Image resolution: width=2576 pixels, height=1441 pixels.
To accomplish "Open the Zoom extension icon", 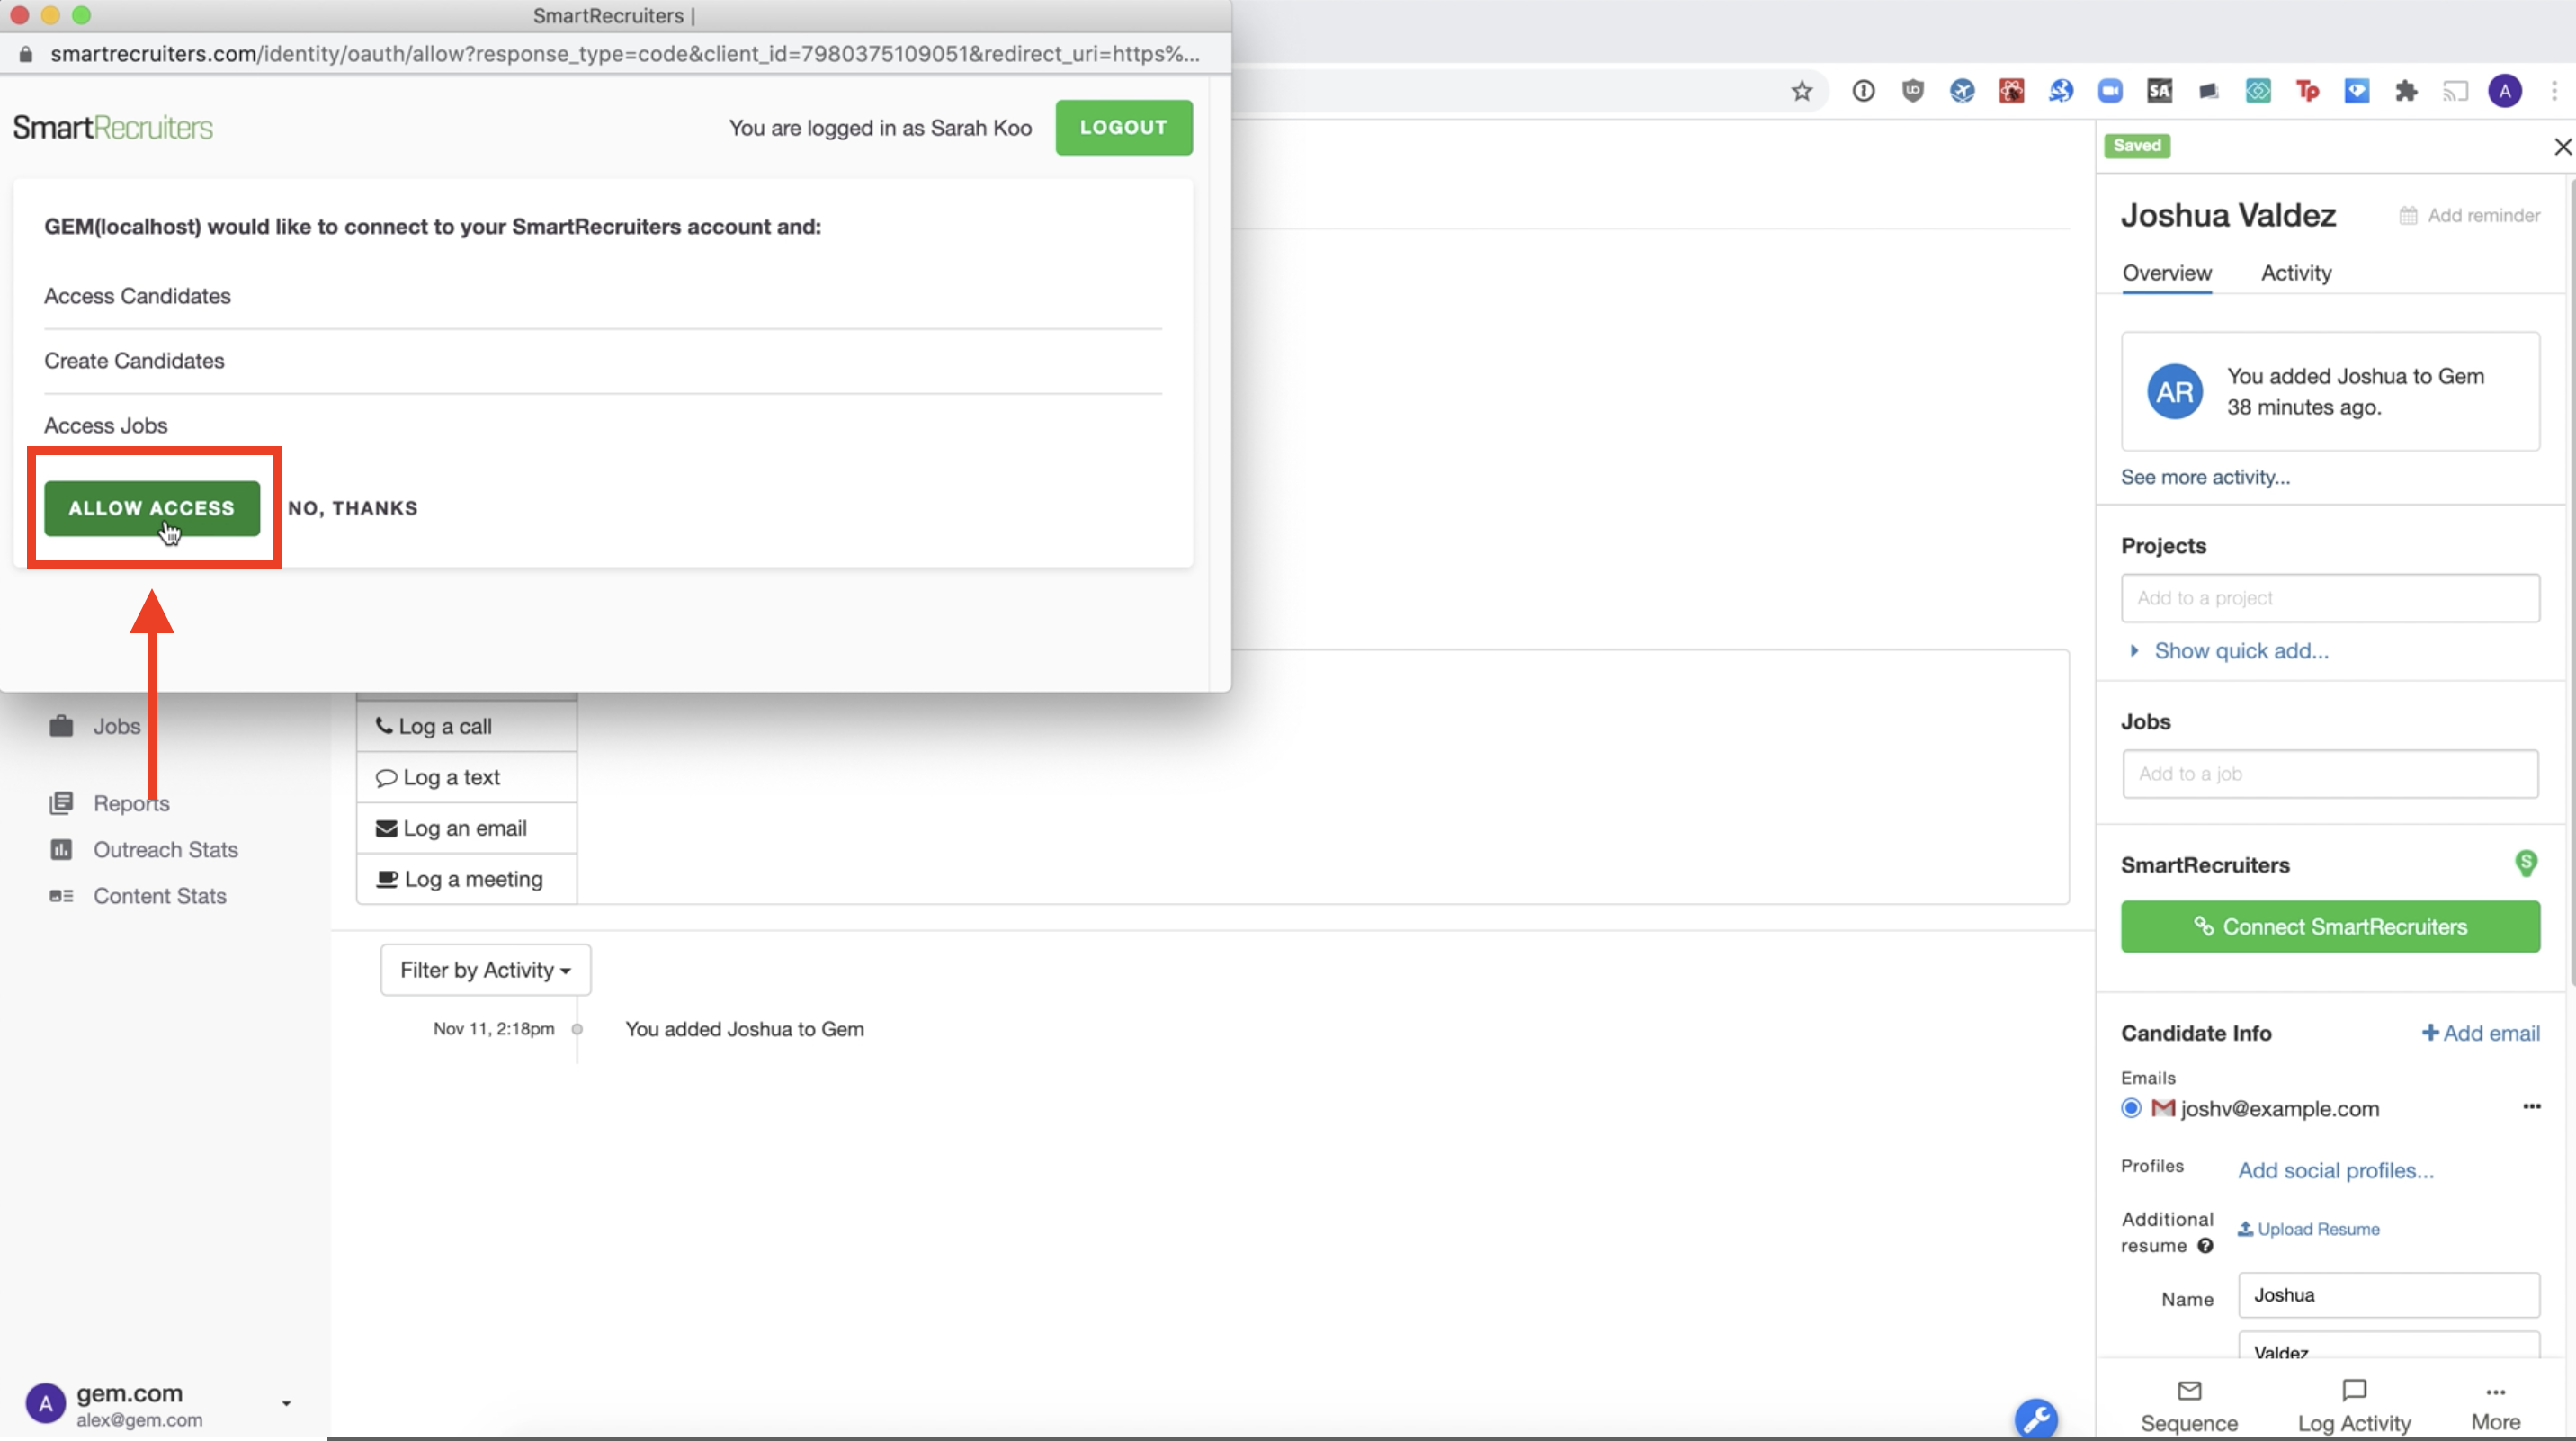I will click(x=2110, y=91).
